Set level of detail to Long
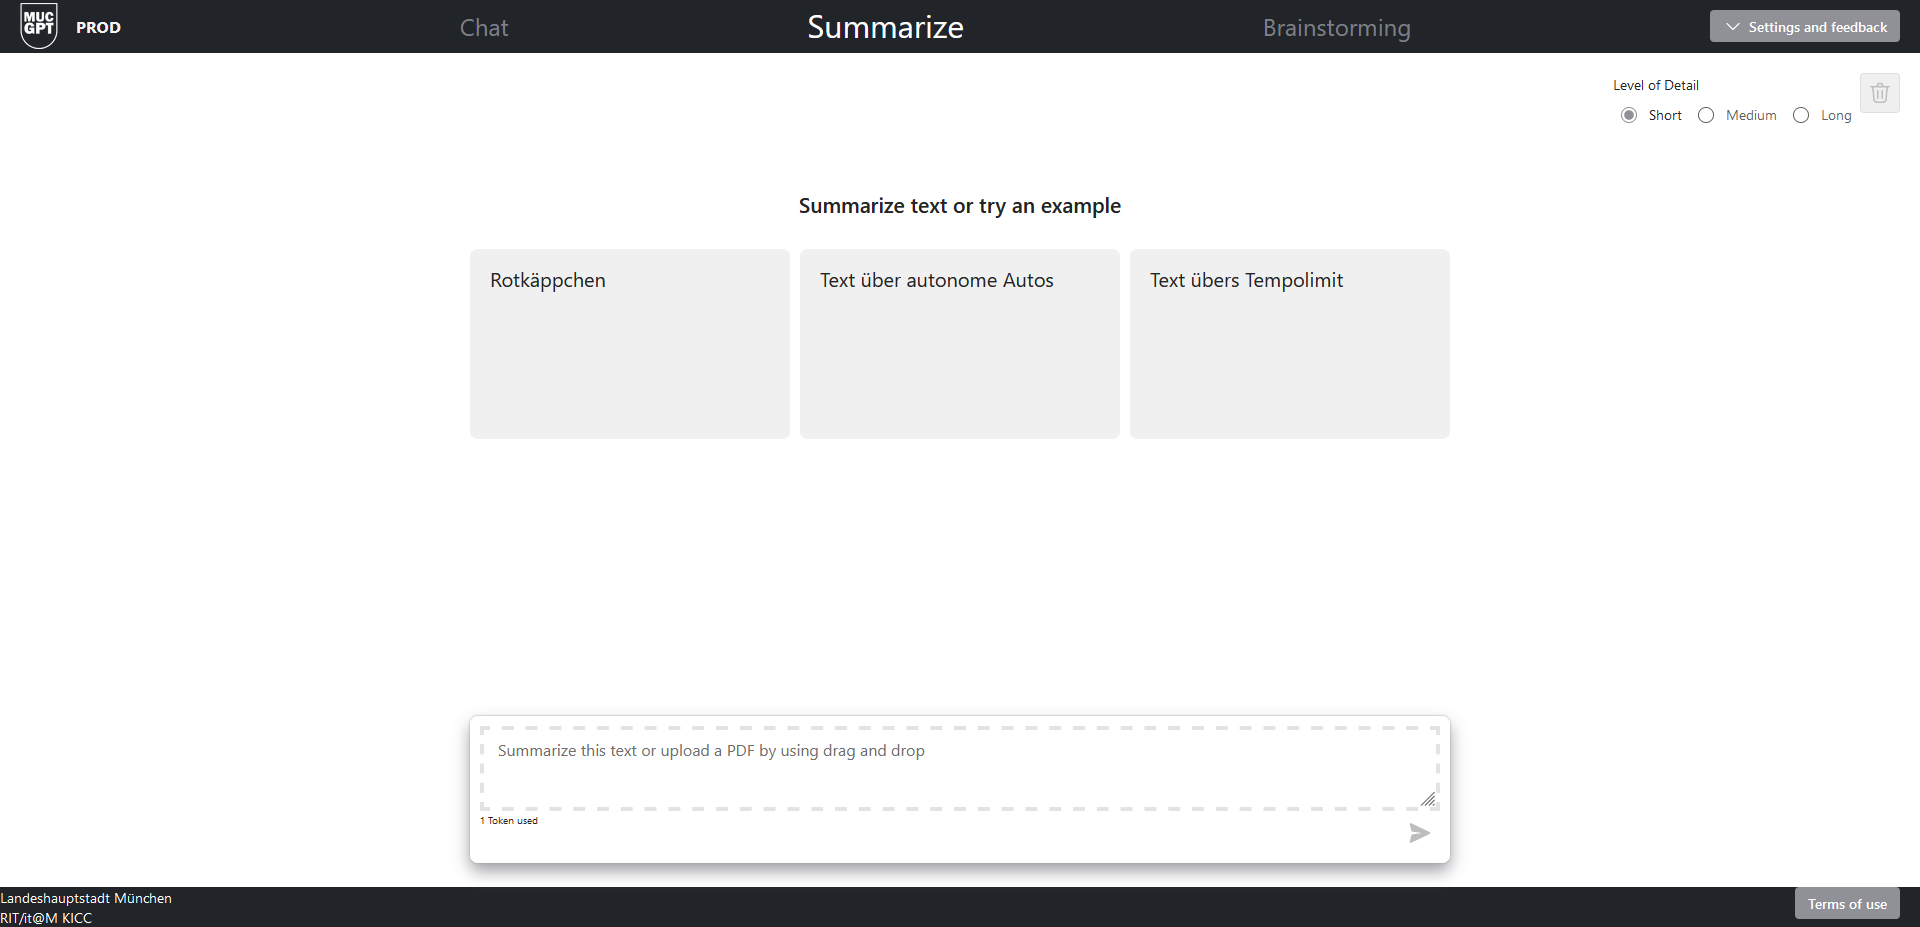 [1801, 115]
